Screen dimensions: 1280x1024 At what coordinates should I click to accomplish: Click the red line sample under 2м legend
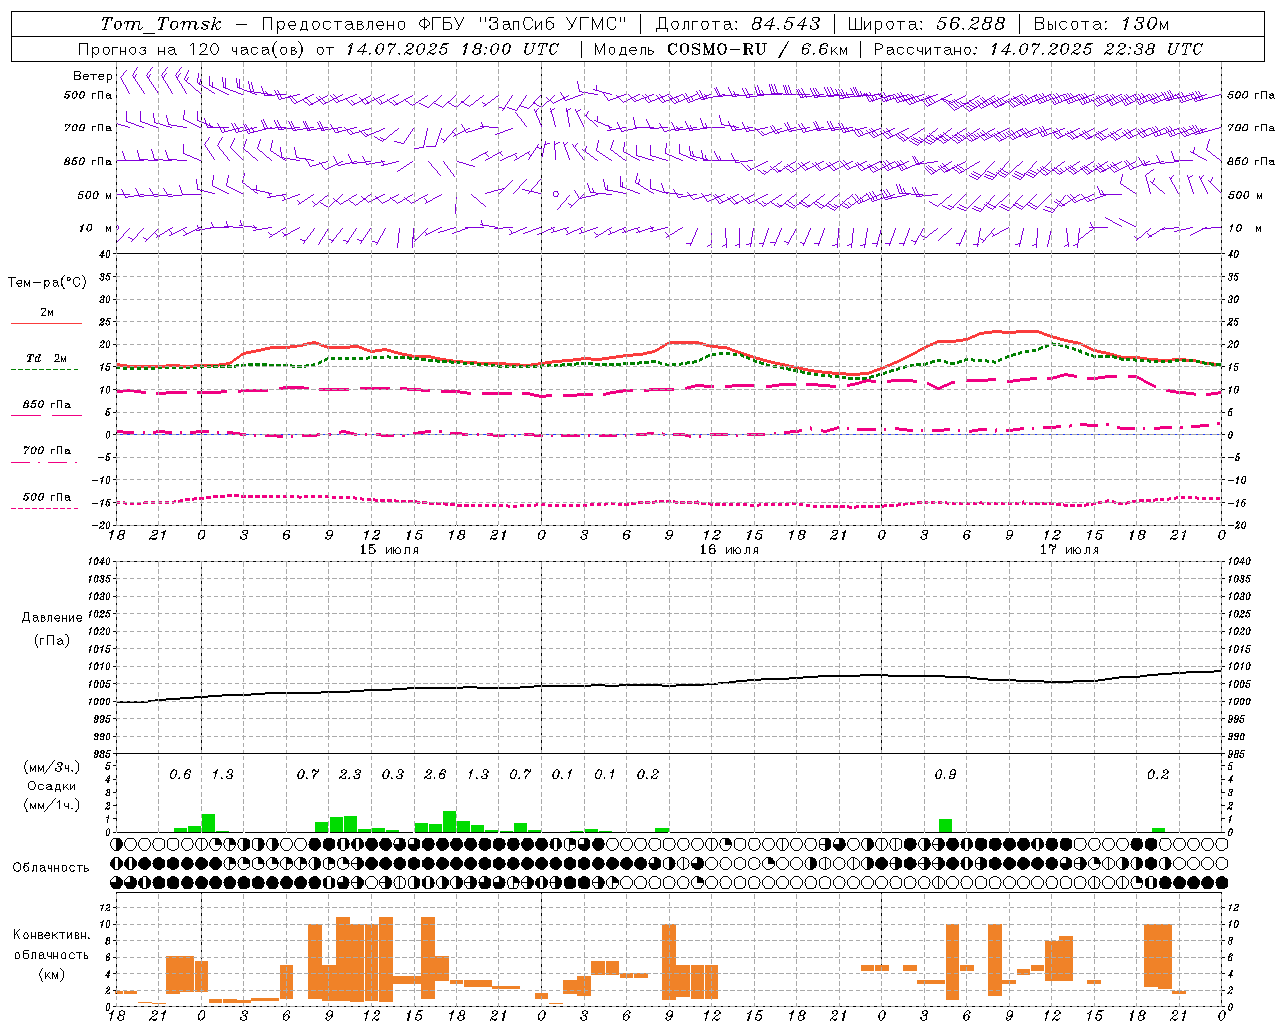pyautogui.click(x=46, y=324)
